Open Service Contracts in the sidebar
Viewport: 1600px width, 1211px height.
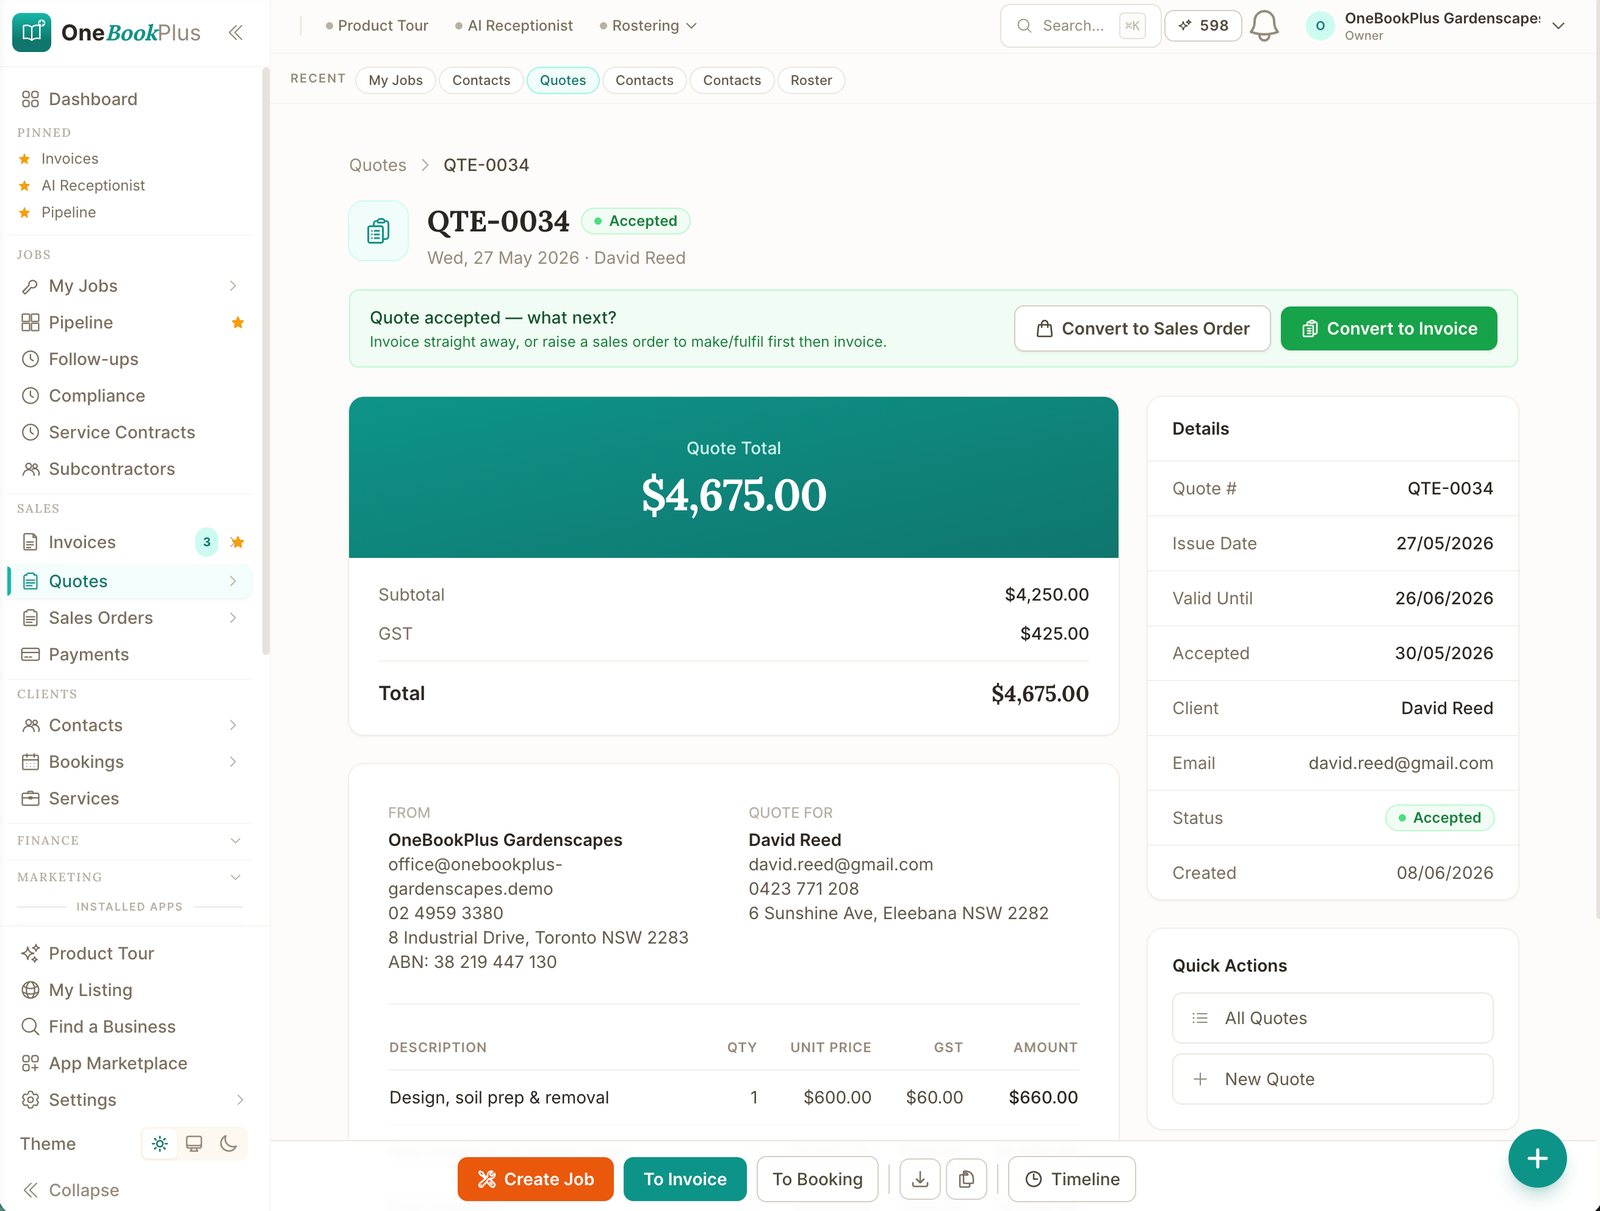pyautogui.click(x=121, y=432)
